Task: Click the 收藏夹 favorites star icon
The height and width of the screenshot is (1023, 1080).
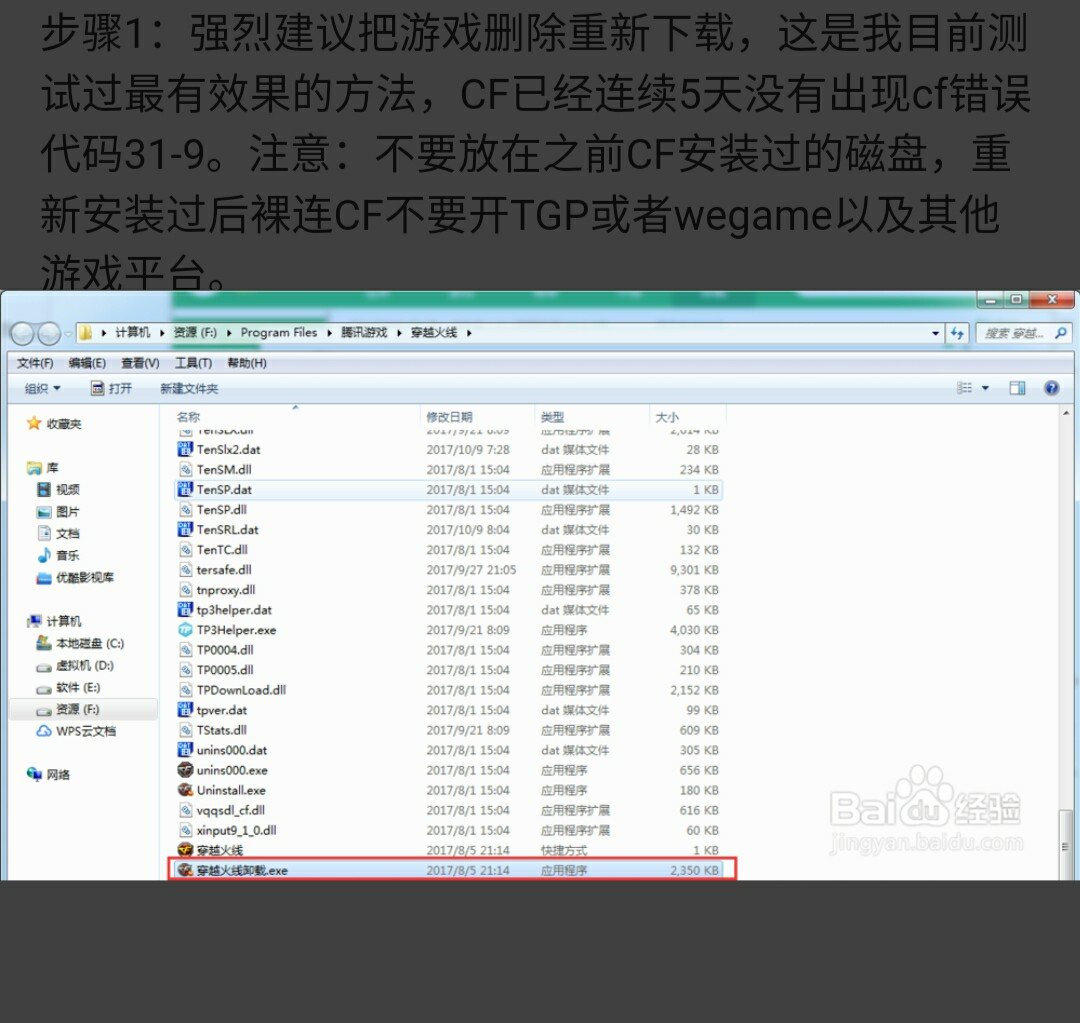Action: point(33,423)
